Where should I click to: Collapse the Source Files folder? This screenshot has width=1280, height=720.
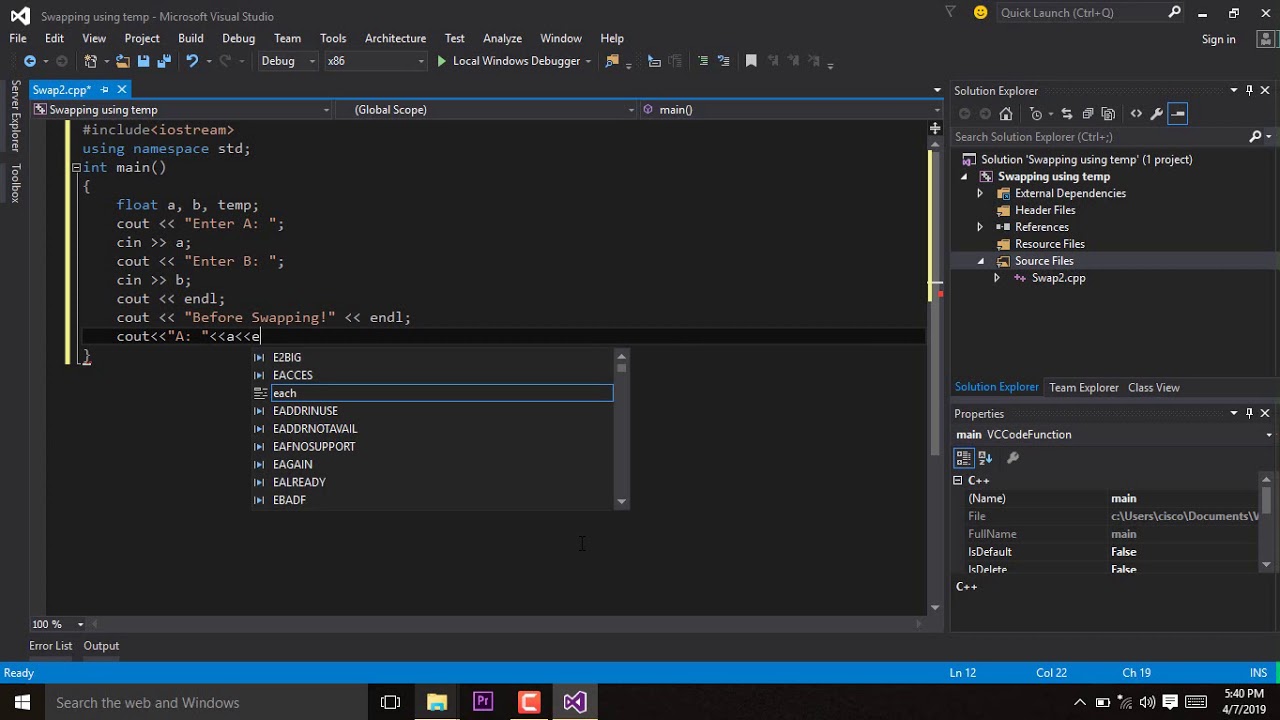tap(980, 262)
